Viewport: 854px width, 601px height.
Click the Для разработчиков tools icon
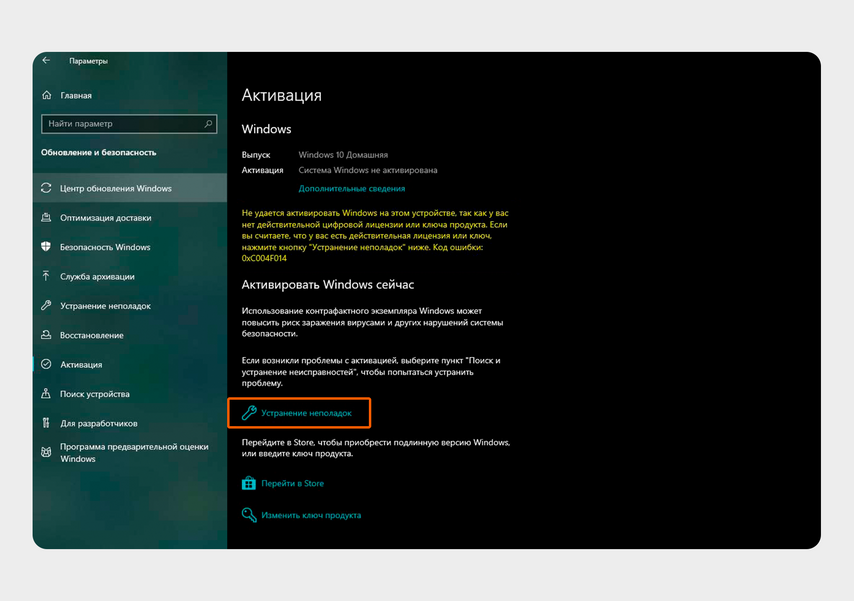[x=46, y=423]
